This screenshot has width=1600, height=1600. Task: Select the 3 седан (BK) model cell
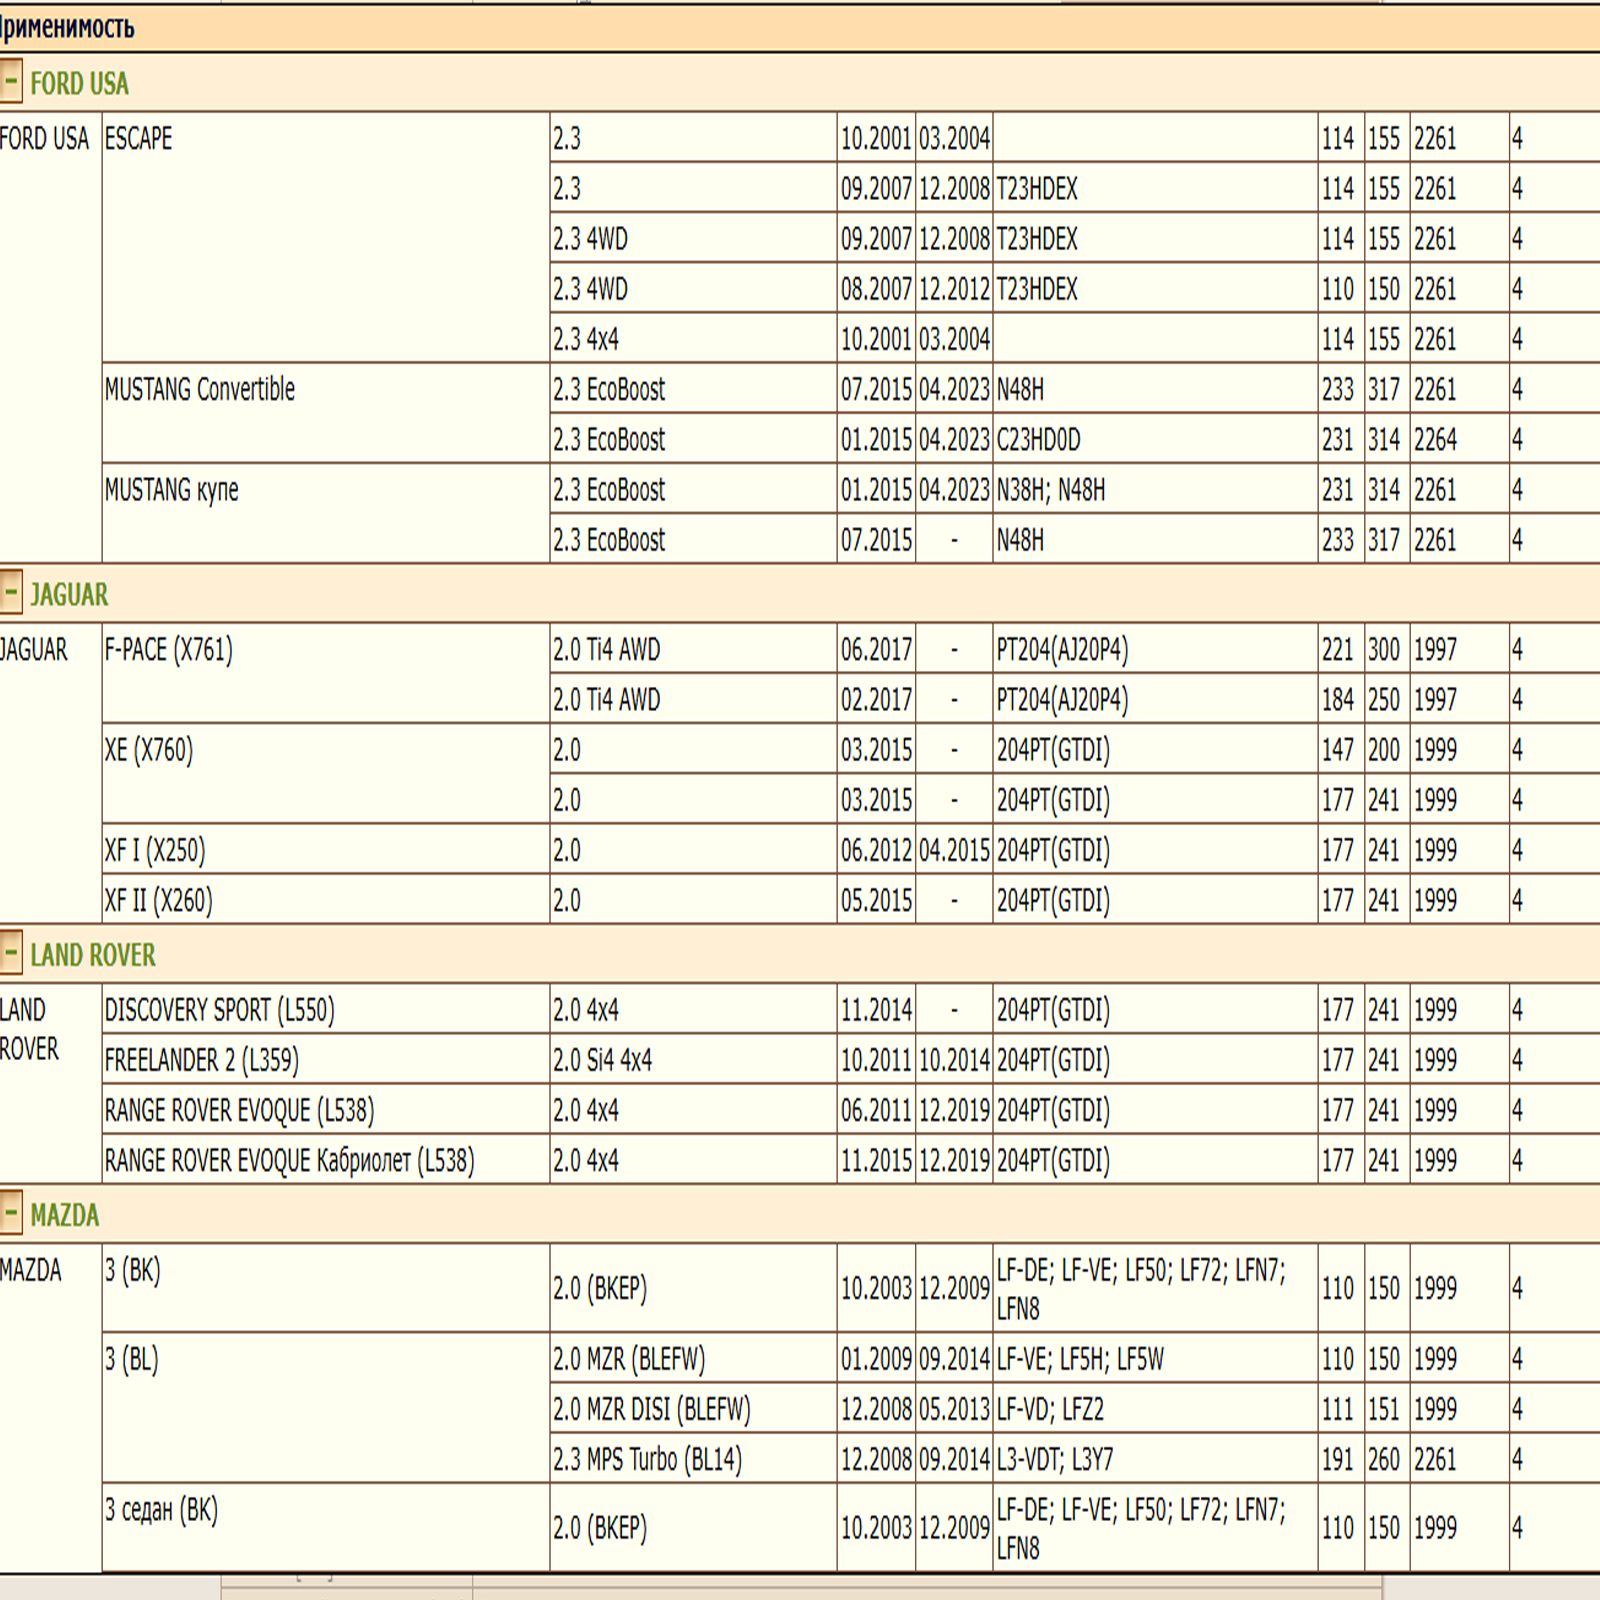point(161,1509)
